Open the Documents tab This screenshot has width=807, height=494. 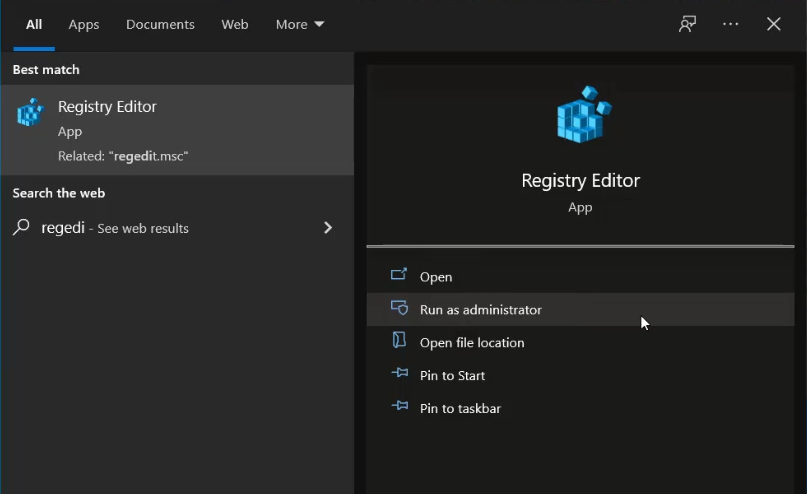pyautogui.click(x=160, y=24)
